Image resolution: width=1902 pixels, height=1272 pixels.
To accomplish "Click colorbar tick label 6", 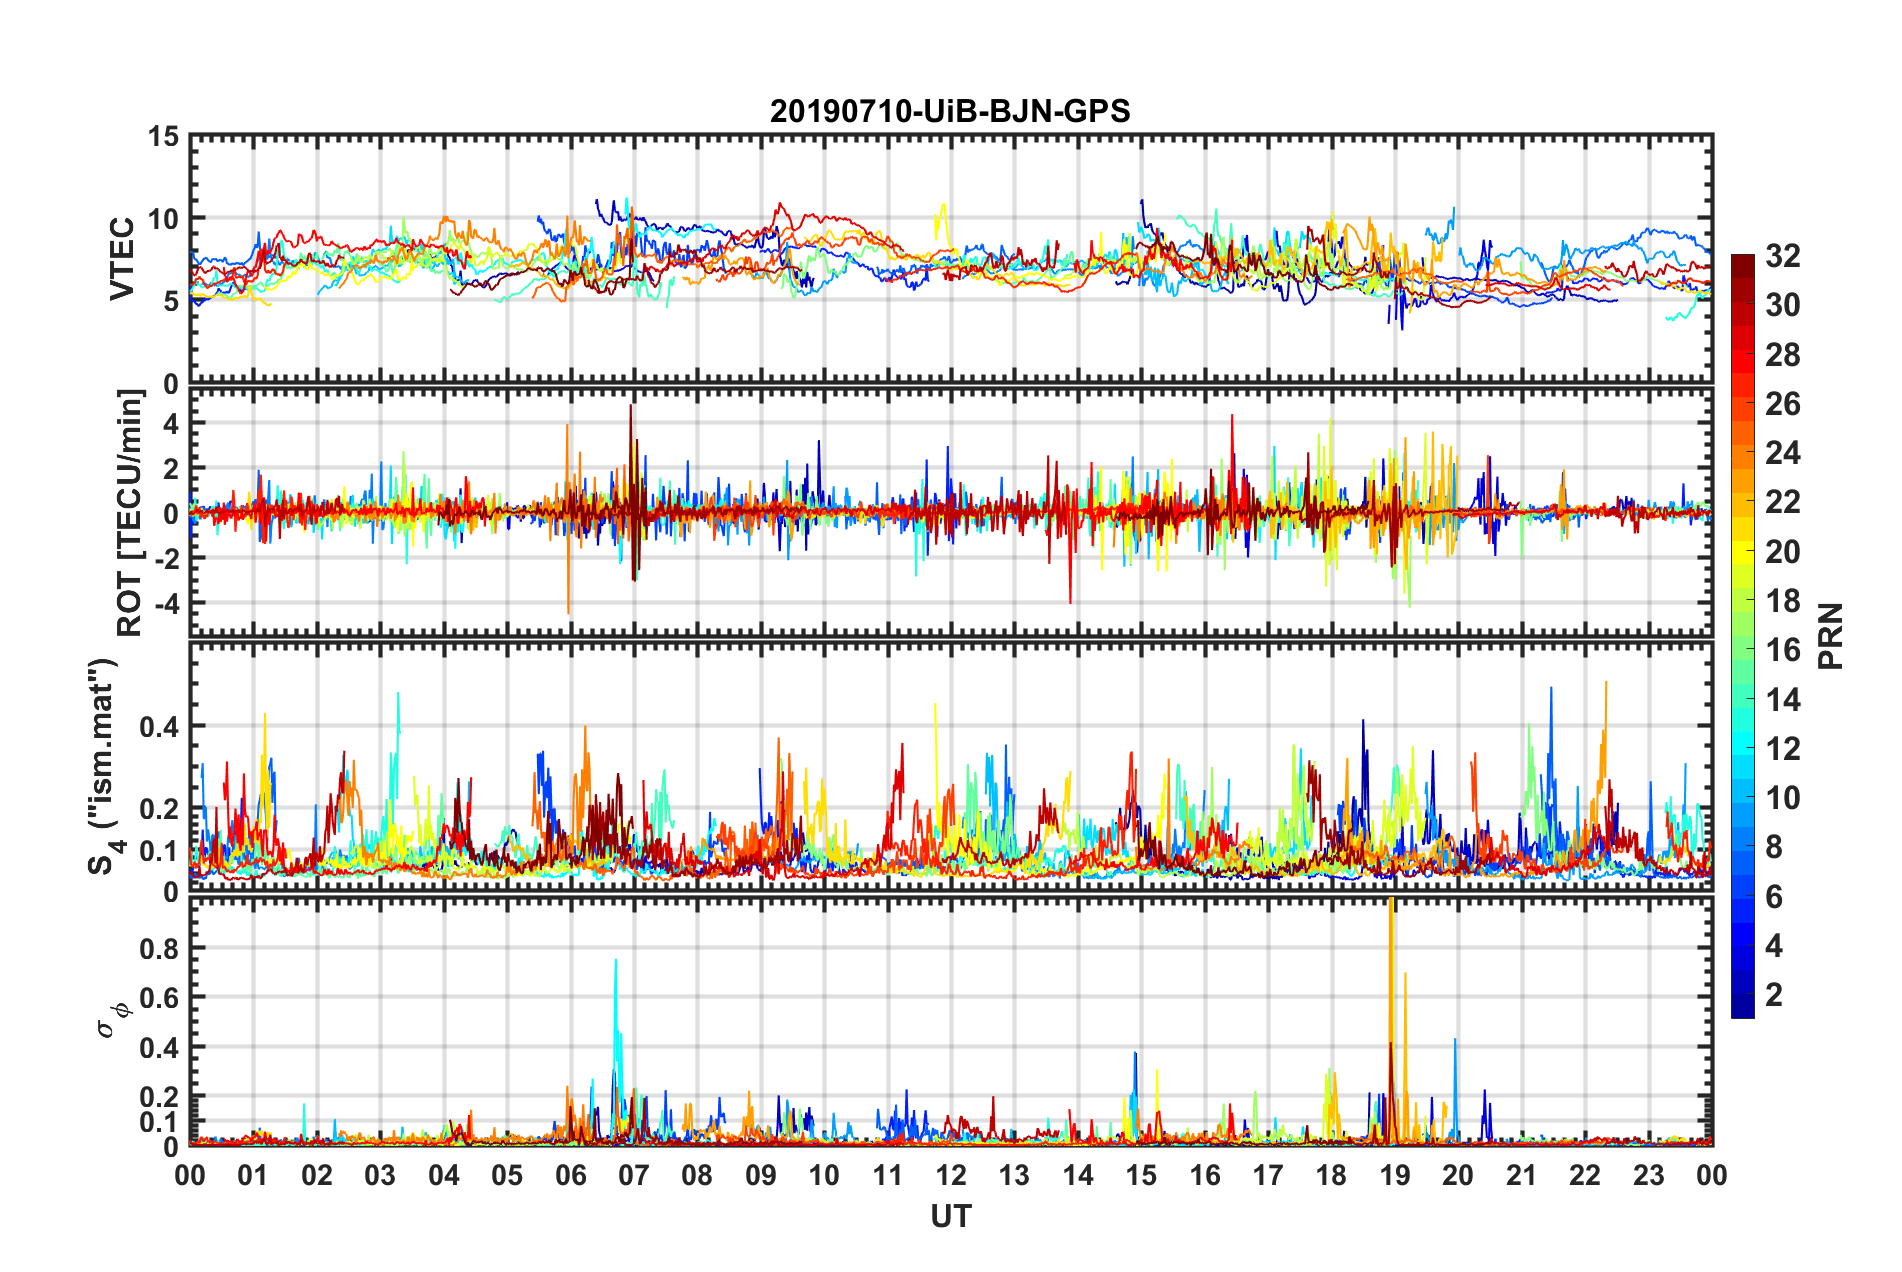I will (x=1773, y=897).
